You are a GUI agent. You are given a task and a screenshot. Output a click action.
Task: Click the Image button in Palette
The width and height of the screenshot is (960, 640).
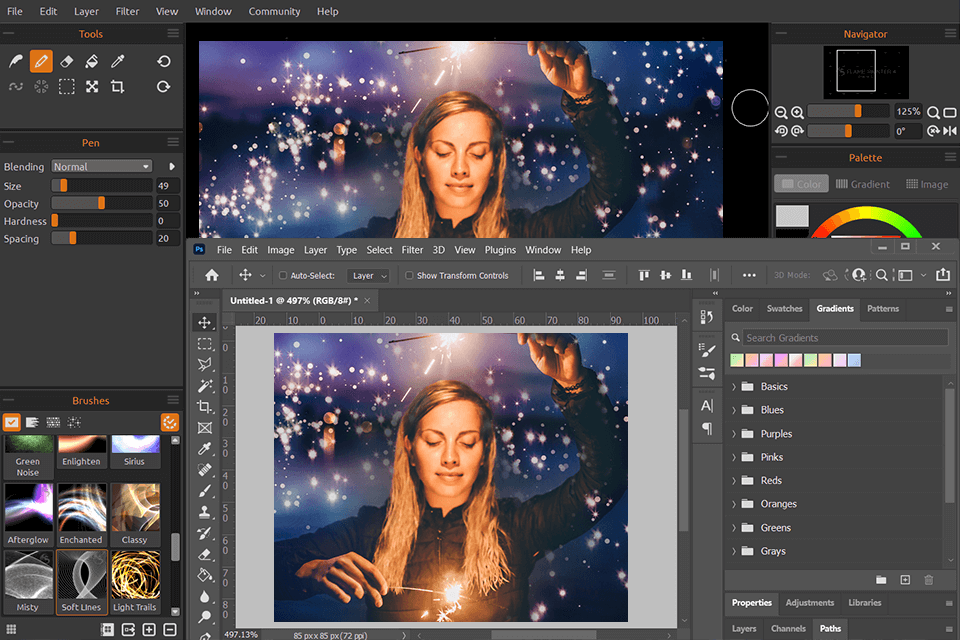[927, 184]
